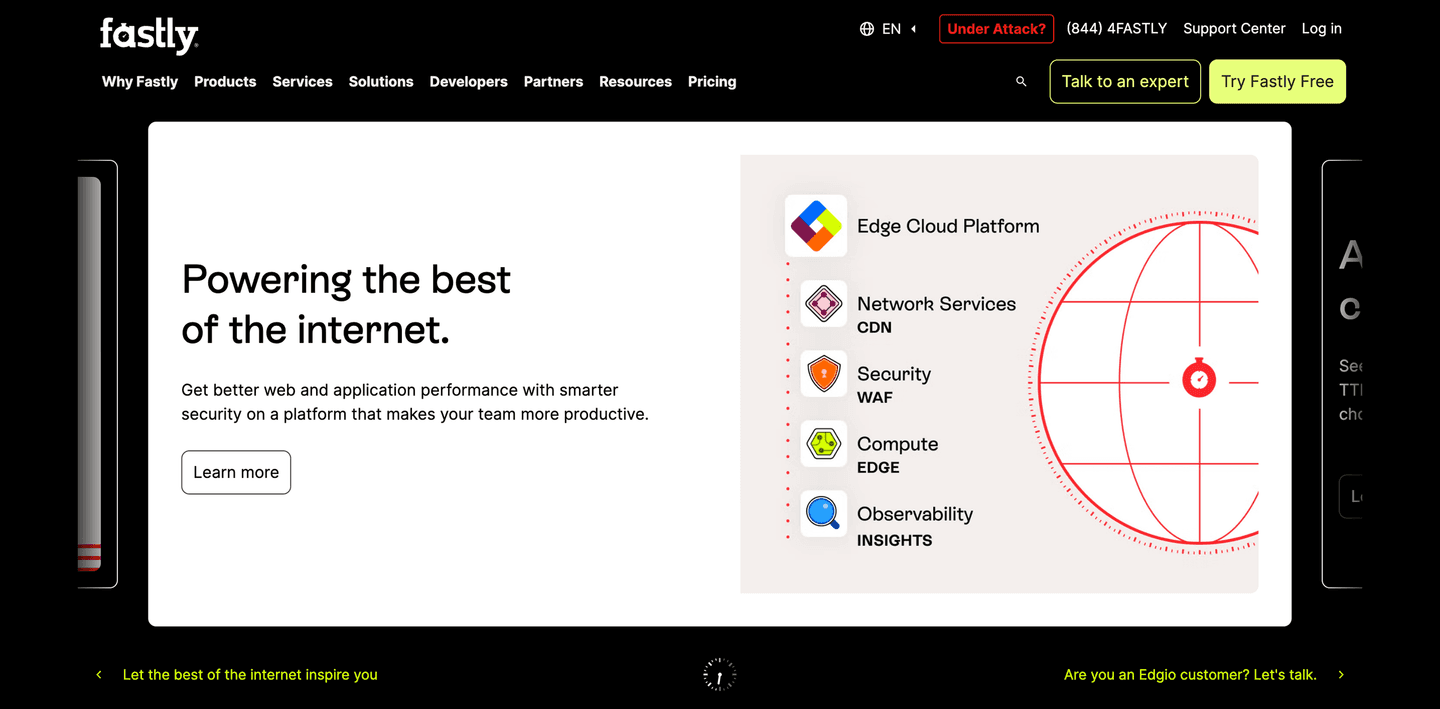The width and height of the screenshot is (1440, 709).
Task: Select the partially visible right slide card
Action: [1342, 374]
